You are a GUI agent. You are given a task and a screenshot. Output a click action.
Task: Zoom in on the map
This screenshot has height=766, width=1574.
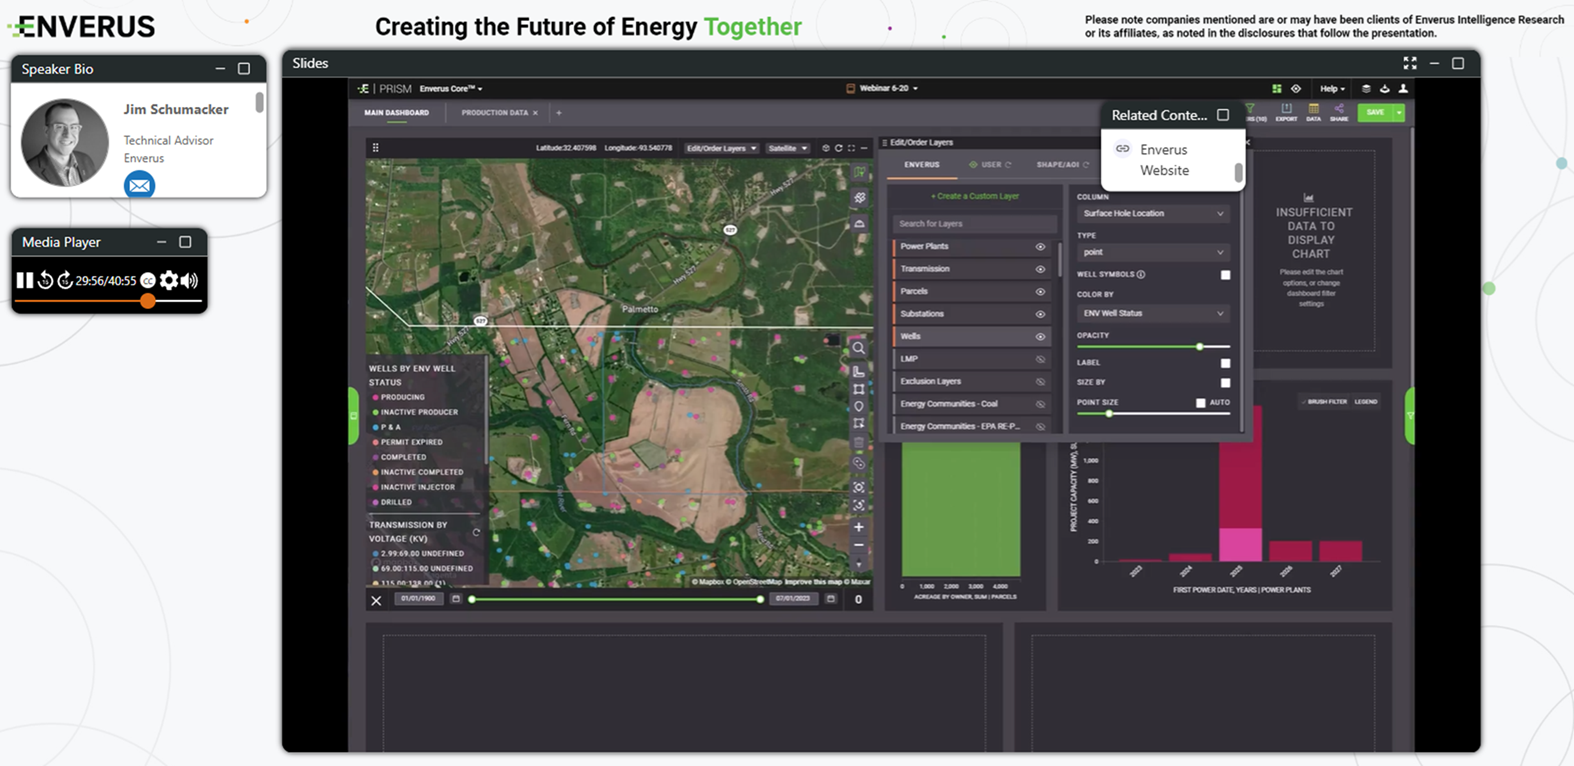(x=858, y=527)
